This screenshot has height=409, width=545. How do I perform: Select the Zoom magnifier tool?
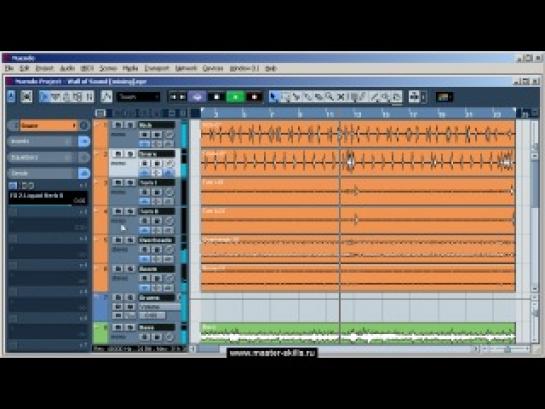pos(330,97)
